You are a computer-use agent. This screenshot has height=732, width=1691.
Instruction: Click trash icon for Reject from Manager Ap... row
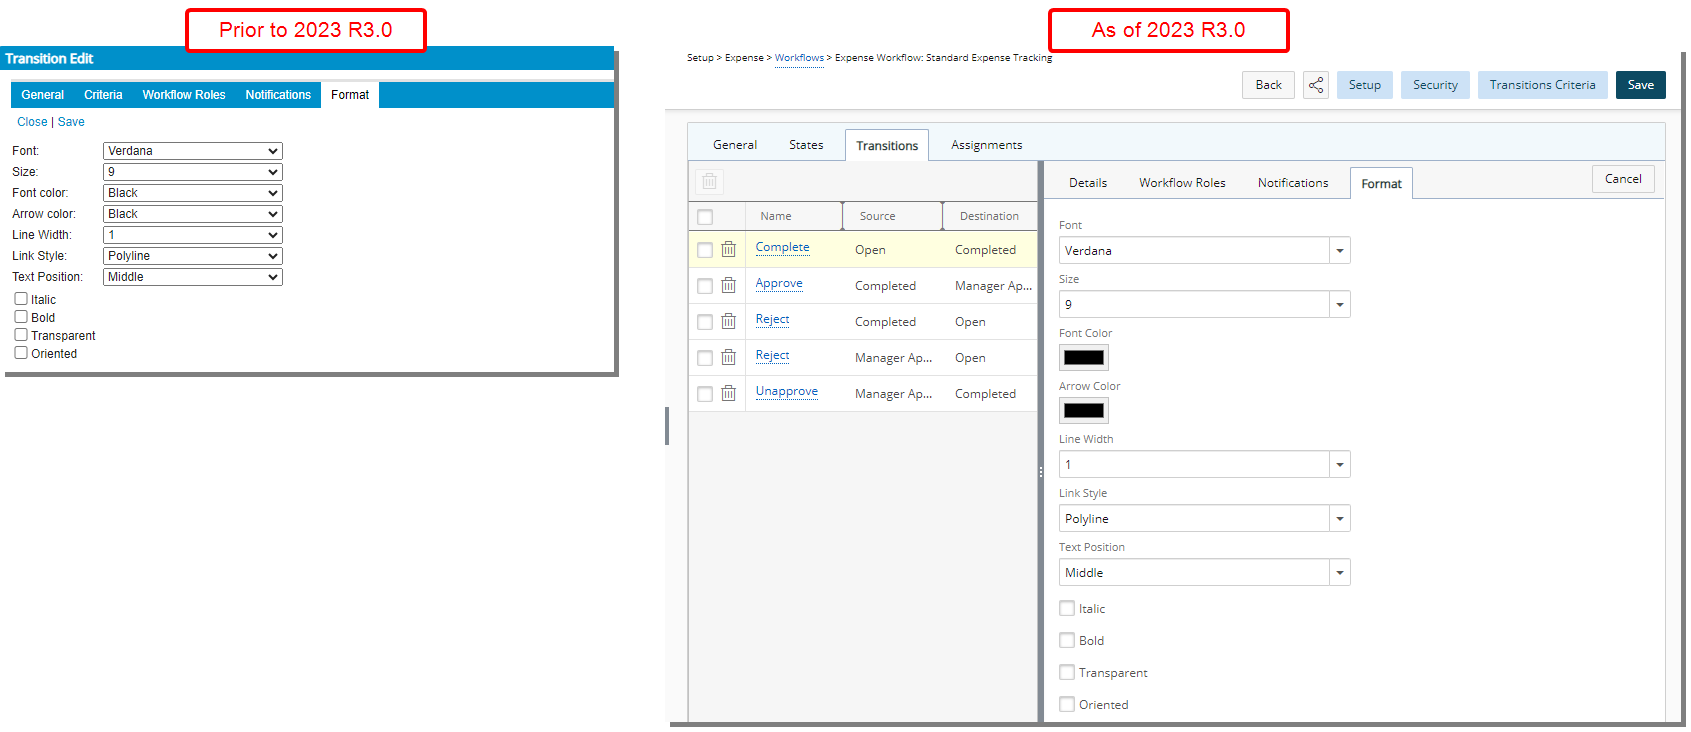coord(728,358)
